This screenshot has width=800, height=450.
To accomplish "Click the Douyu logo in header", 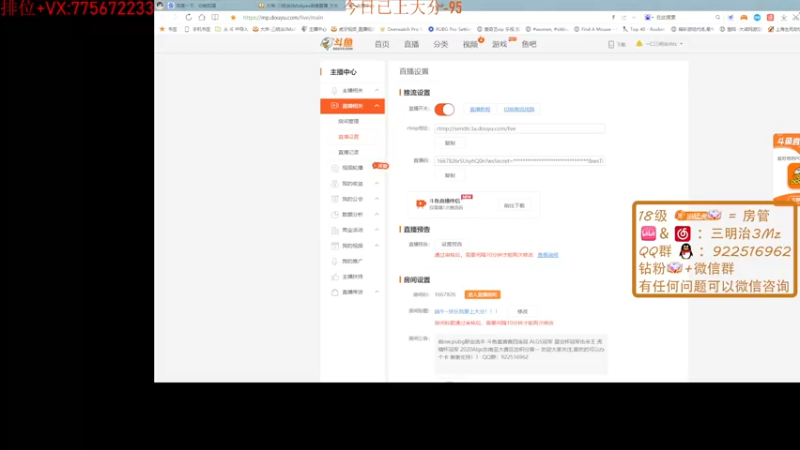I will [337, 44].
